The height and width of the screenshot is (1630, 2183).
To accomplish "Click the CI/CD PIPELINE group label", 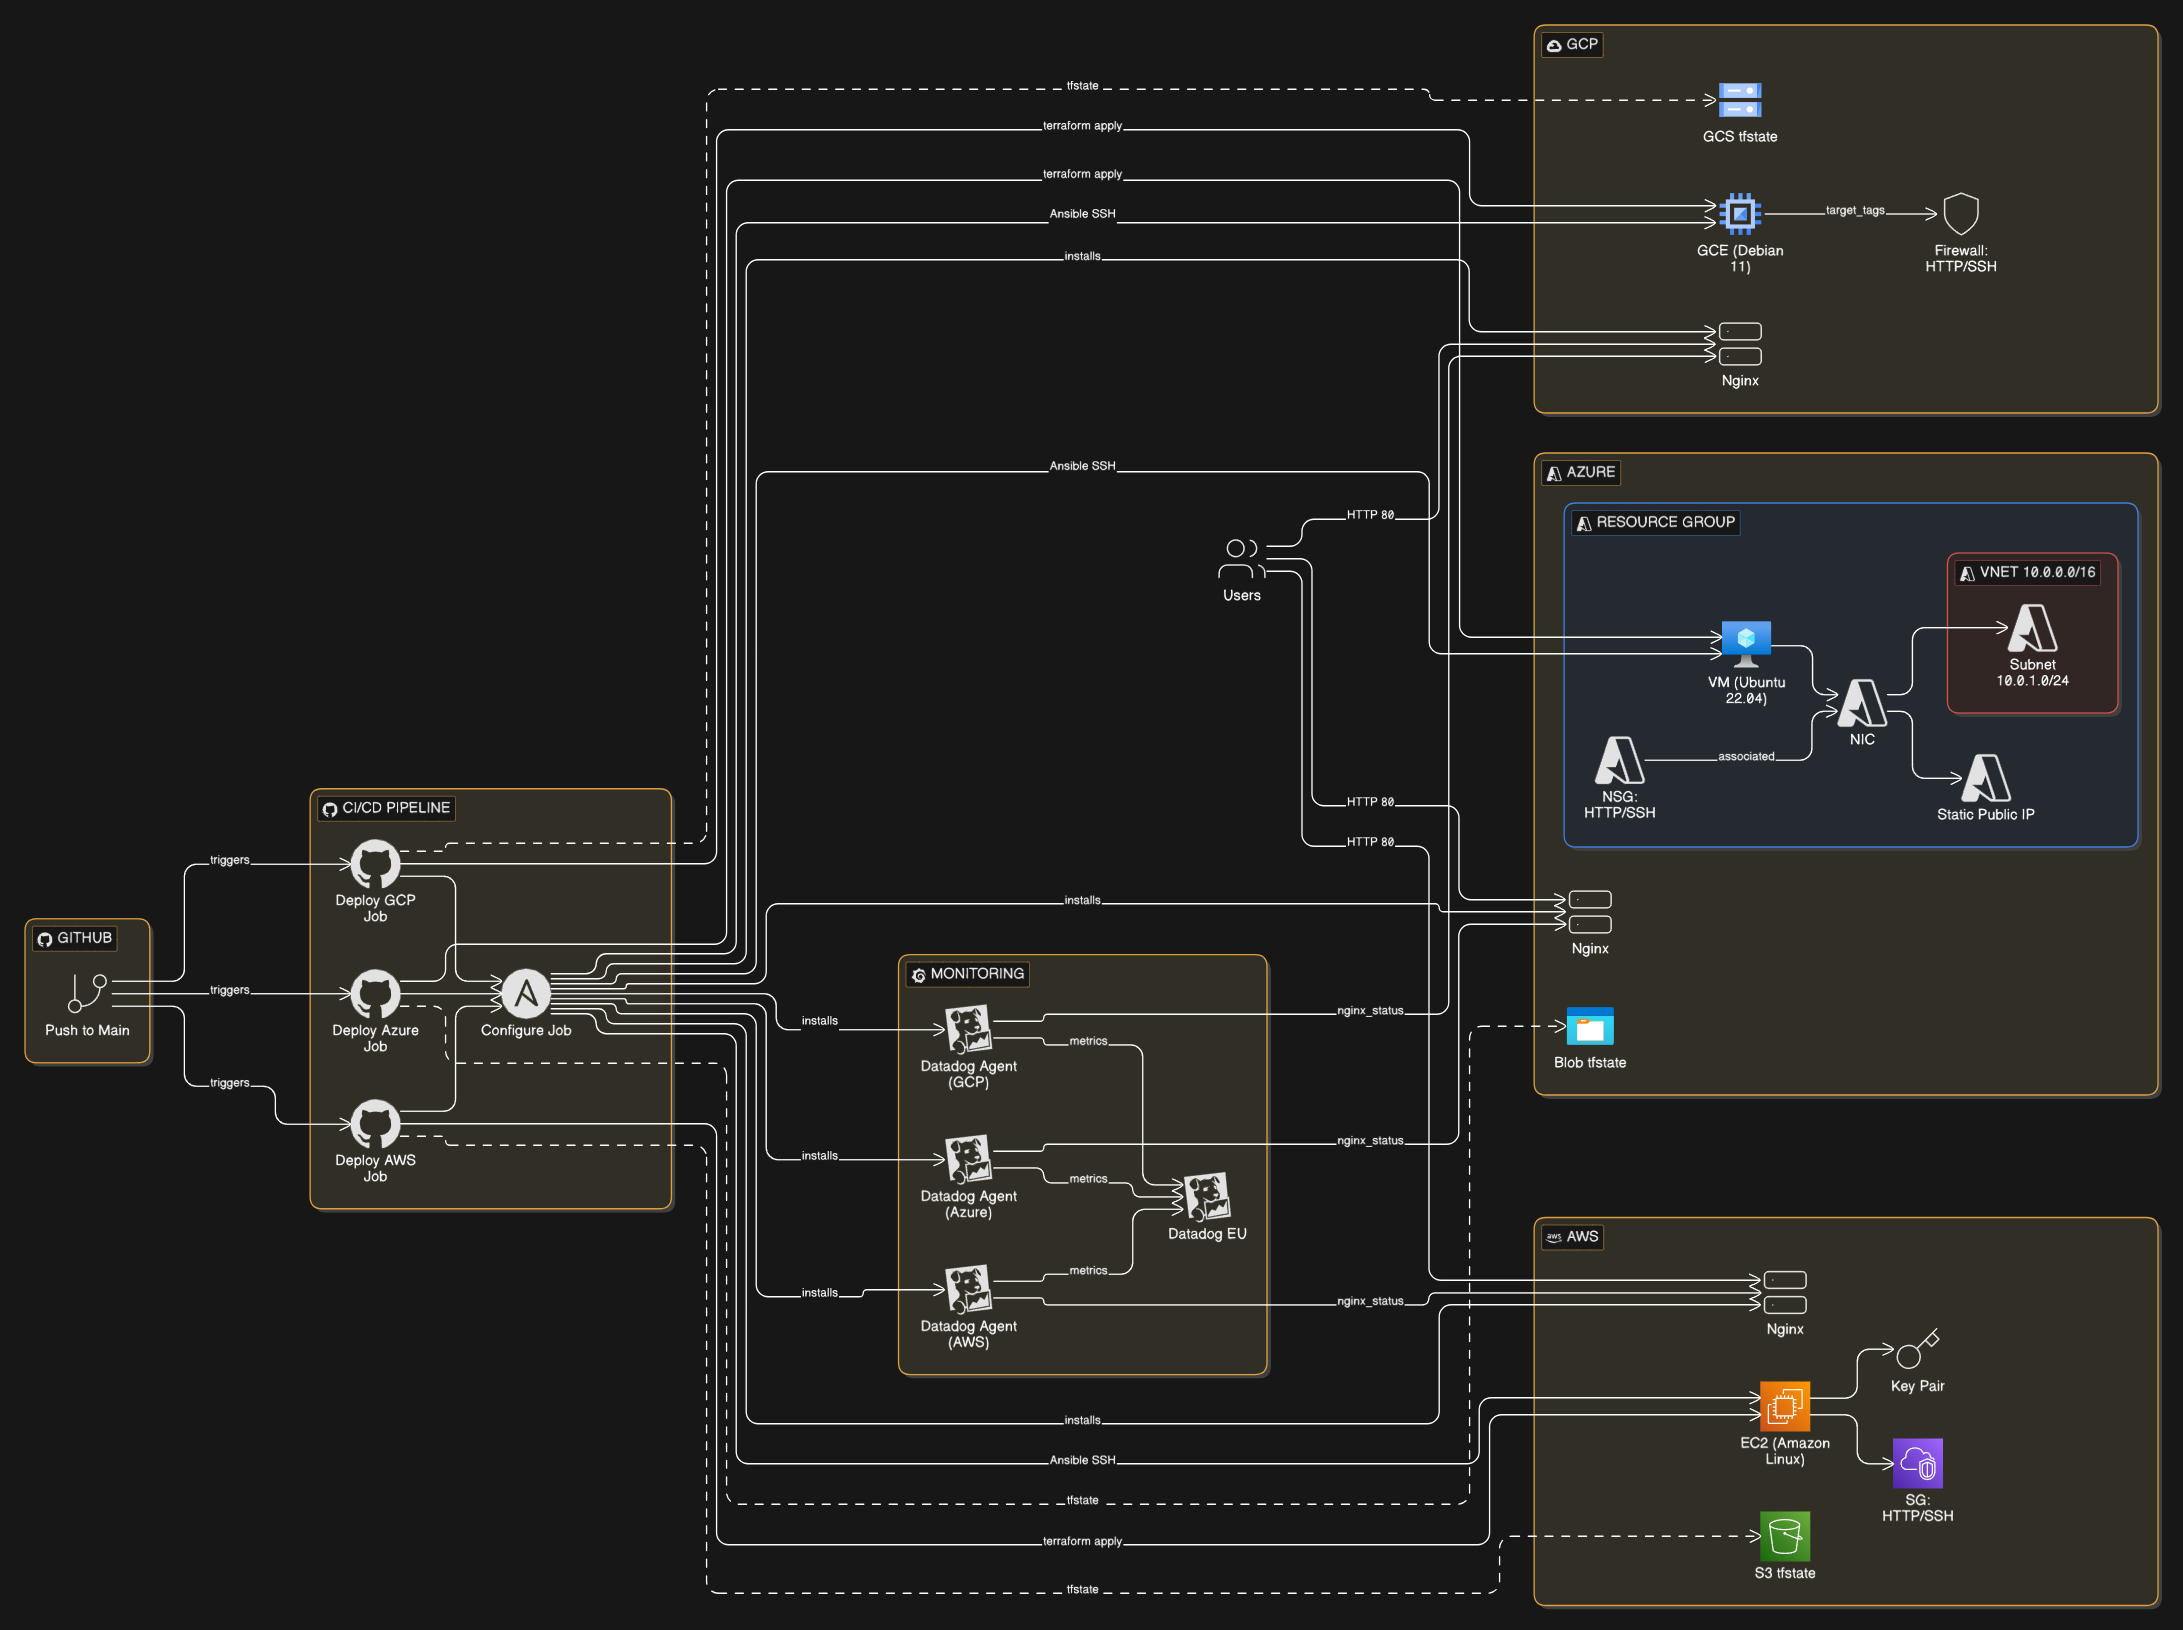I will (387, 808).
